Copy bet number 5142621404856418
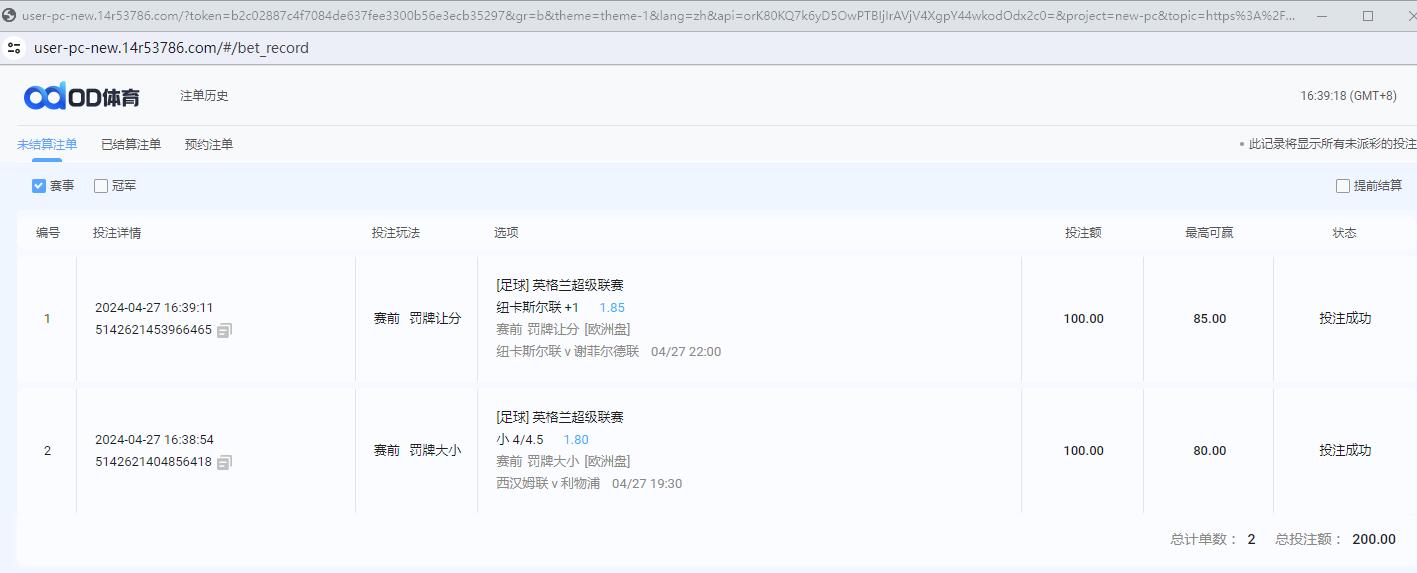Screen dimensions: 1417x573 pyautogui.click(x=224, y=462)
